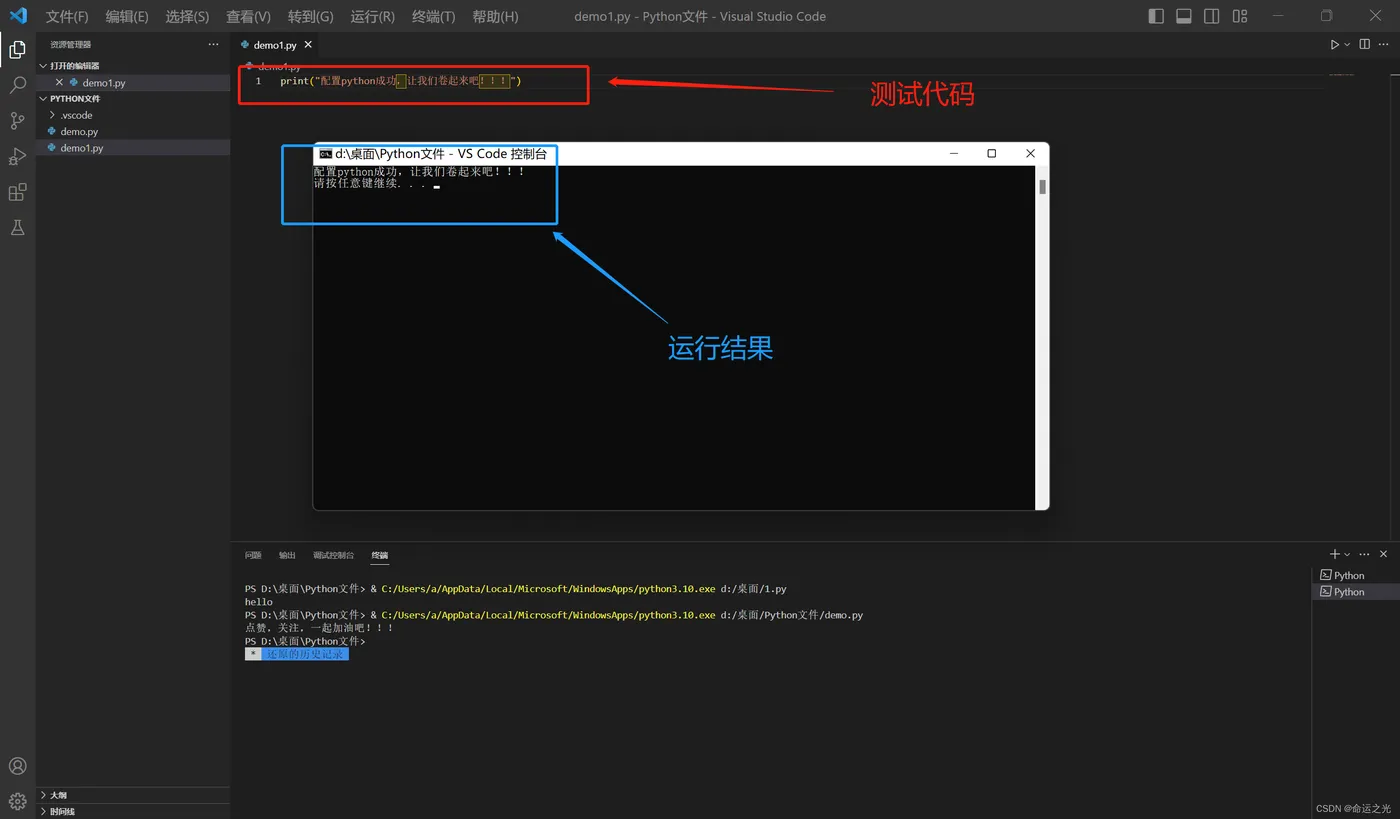The image size is (1400, 819).
Task: Run the Python file with the play icon
Action: 1334,45
